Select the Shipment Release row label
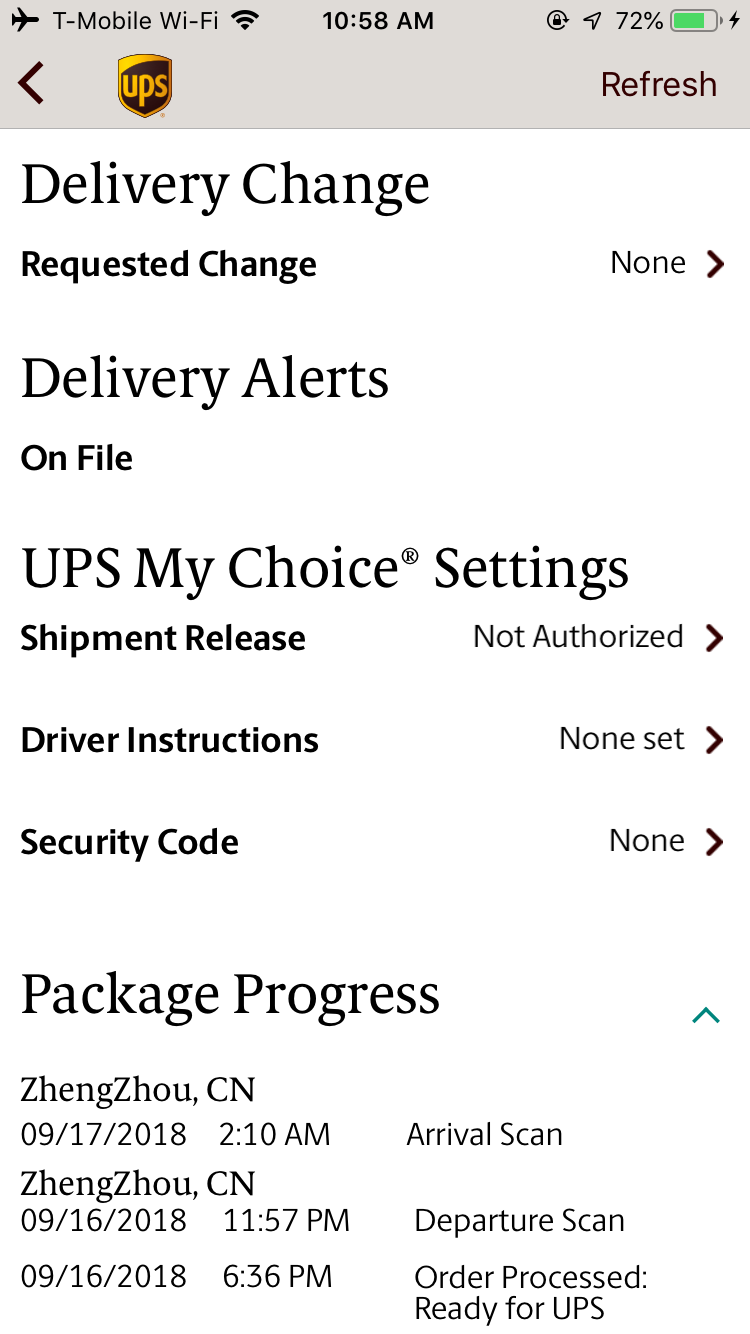This screenshot has width=750, height=1334. point(163,638)
